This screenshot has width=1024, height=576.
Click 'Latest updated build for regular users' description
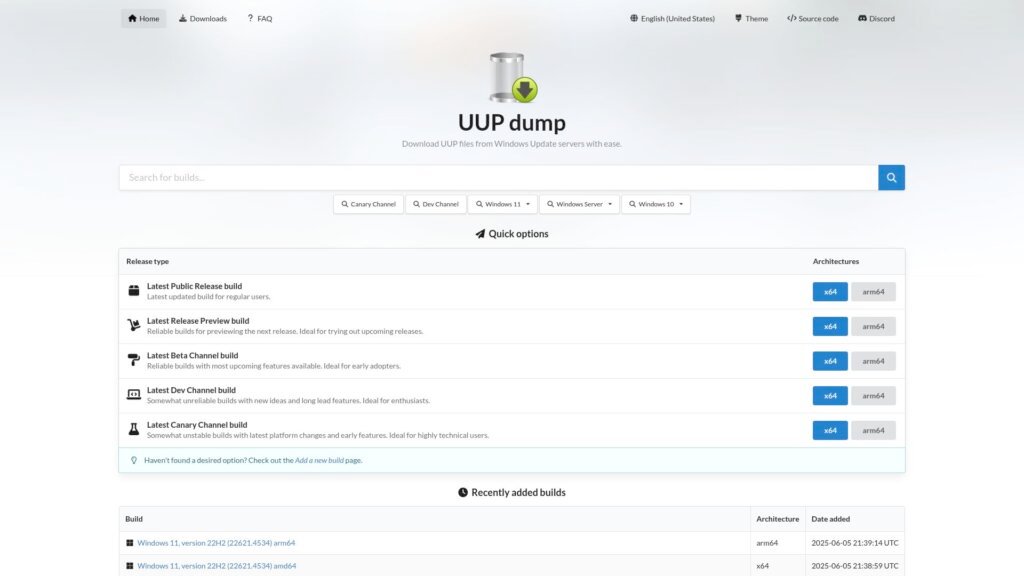point(208,296)
